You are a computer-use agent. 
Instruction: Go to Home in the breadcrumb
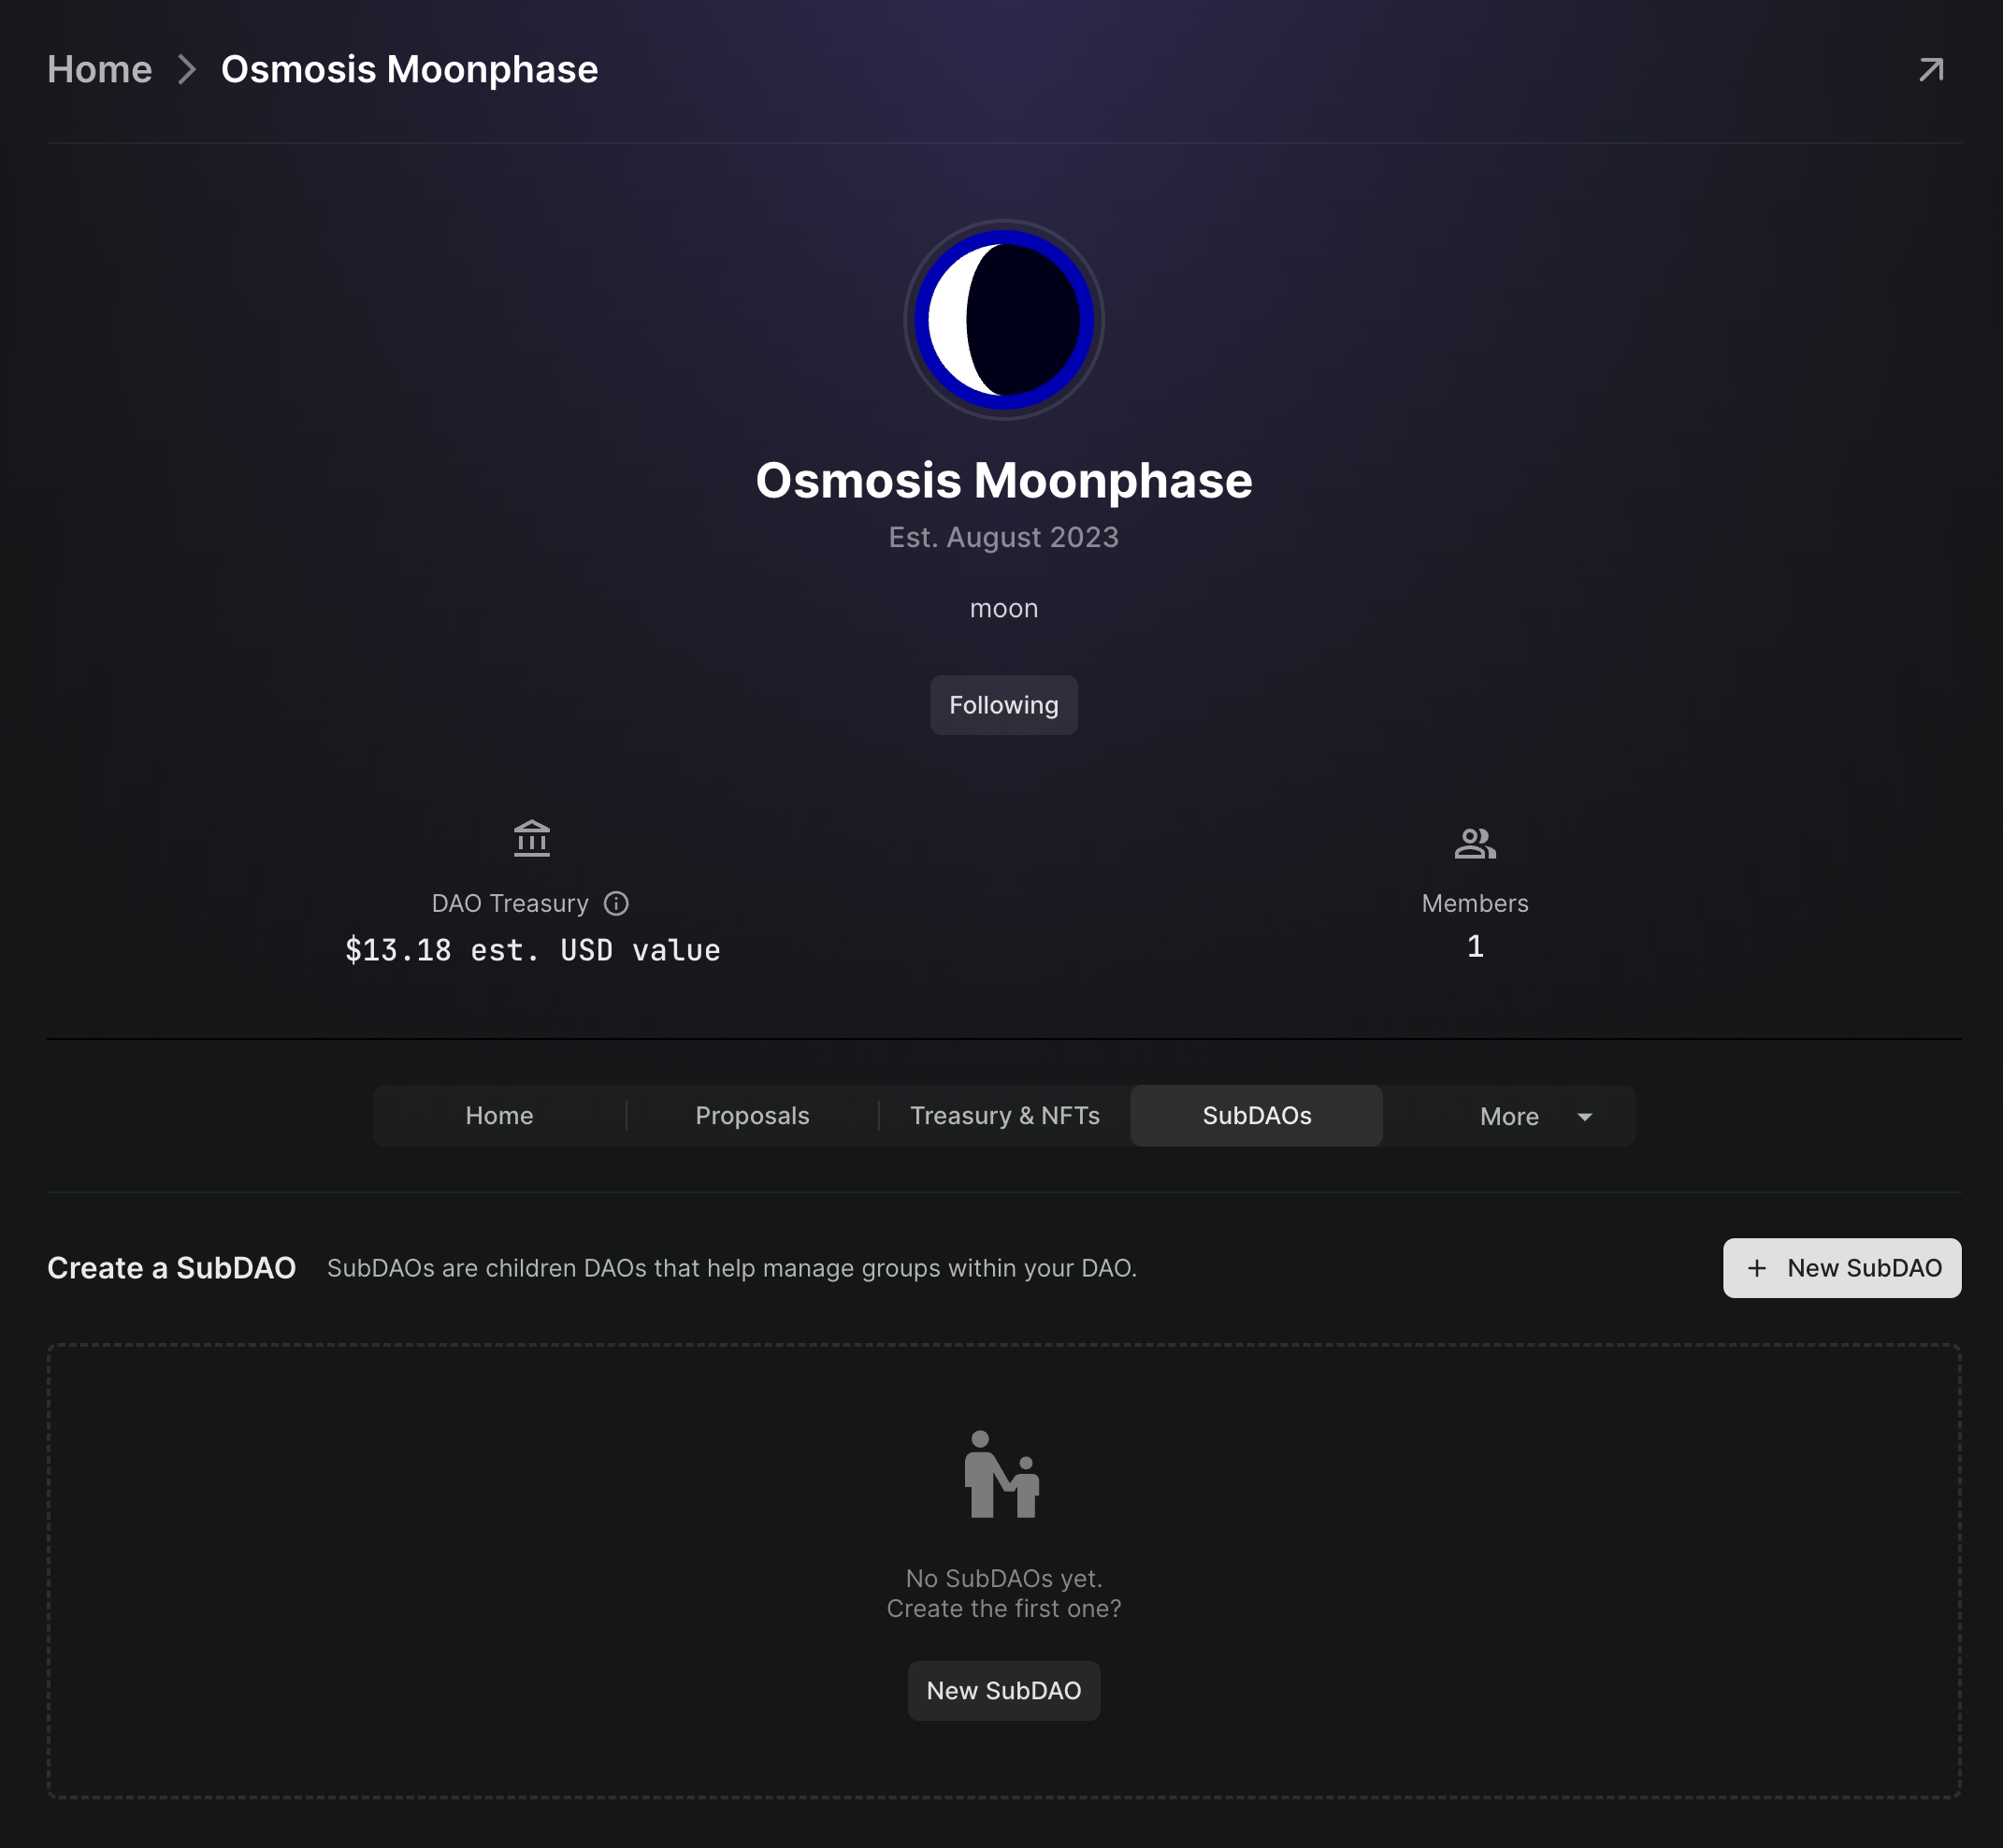100,69
